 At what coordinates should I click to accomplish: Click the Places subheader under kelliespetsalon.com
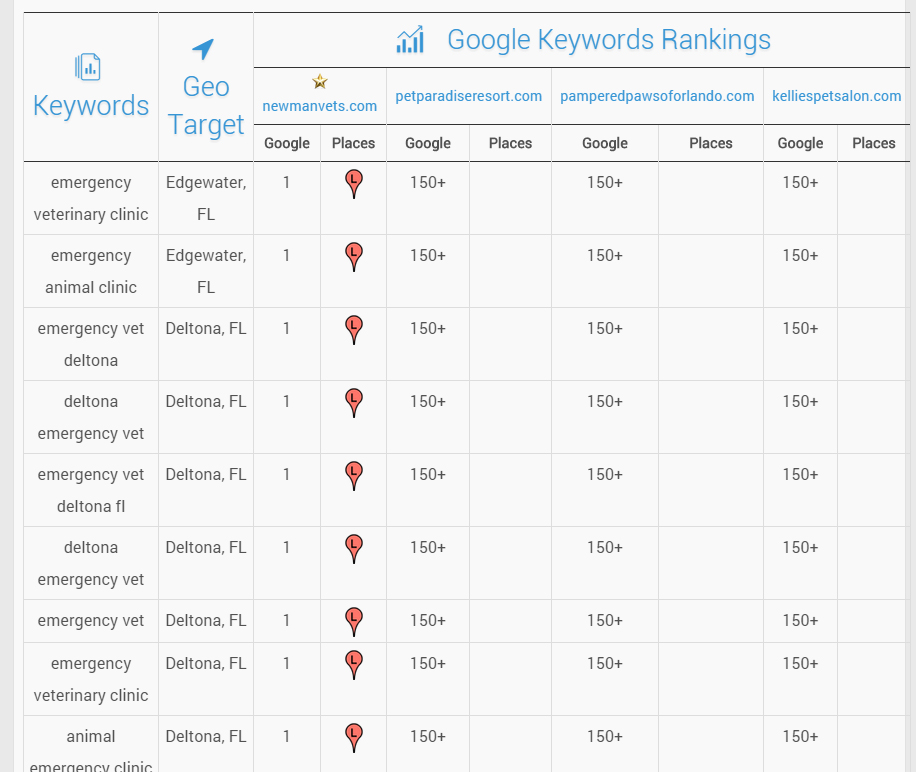click(x=873, y=143)
